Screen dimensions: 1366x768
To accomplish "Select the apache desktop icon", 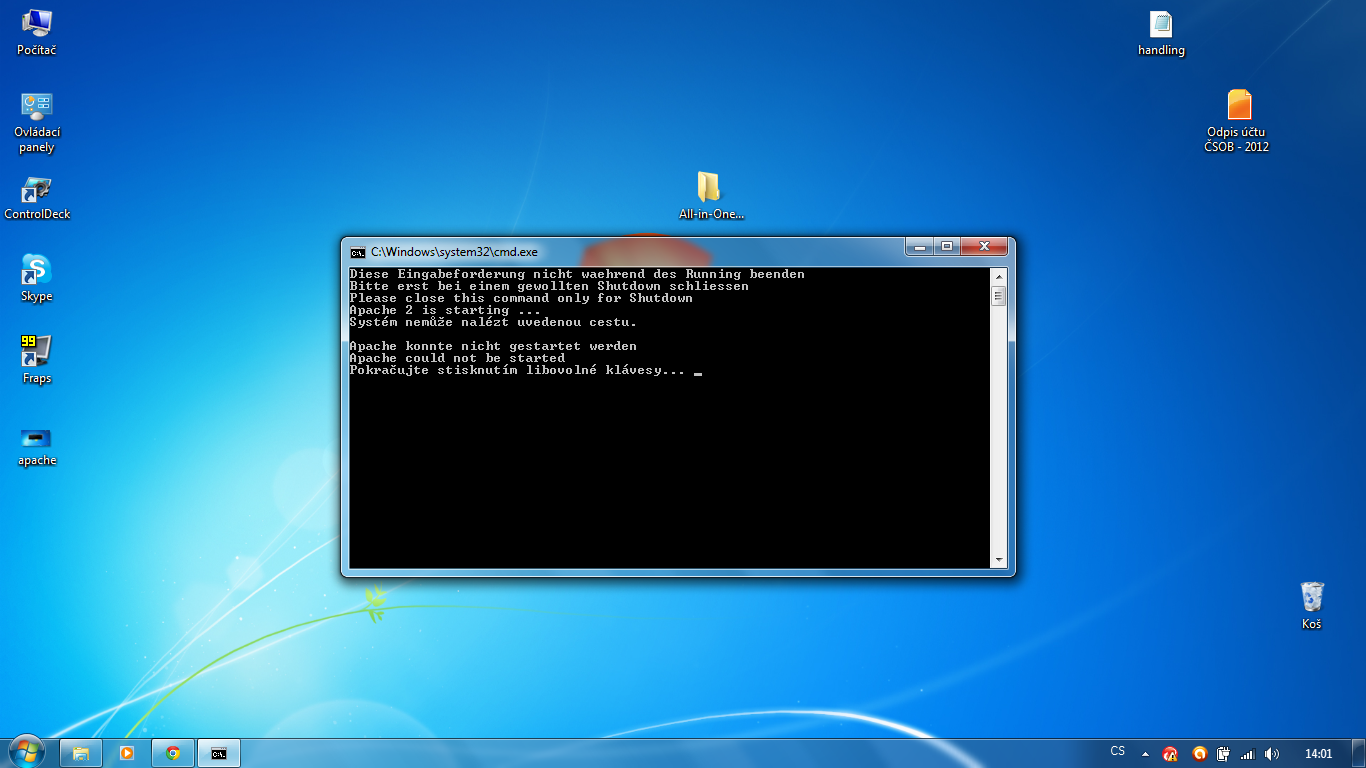I will click(x=37, y=446).
